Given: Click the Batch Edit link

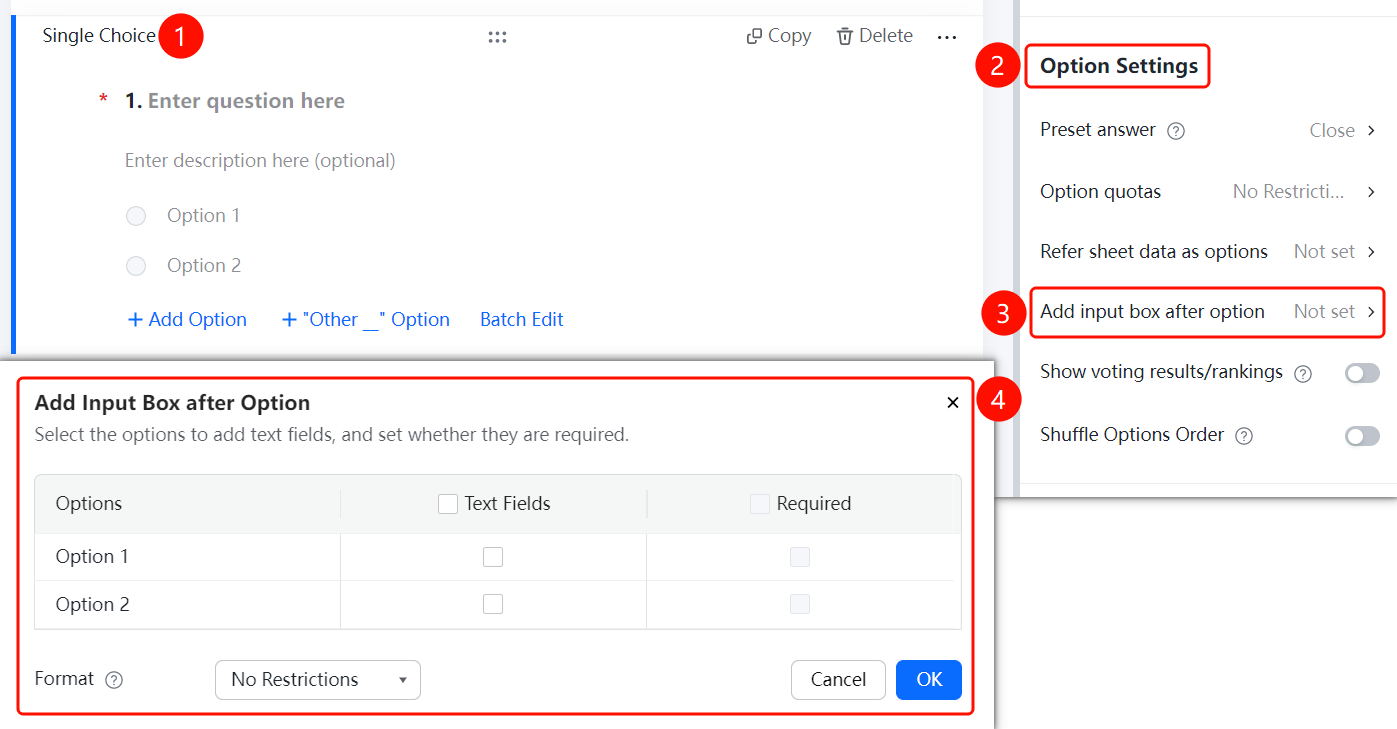Looking at the screenshot, I should tap(522, 320).
